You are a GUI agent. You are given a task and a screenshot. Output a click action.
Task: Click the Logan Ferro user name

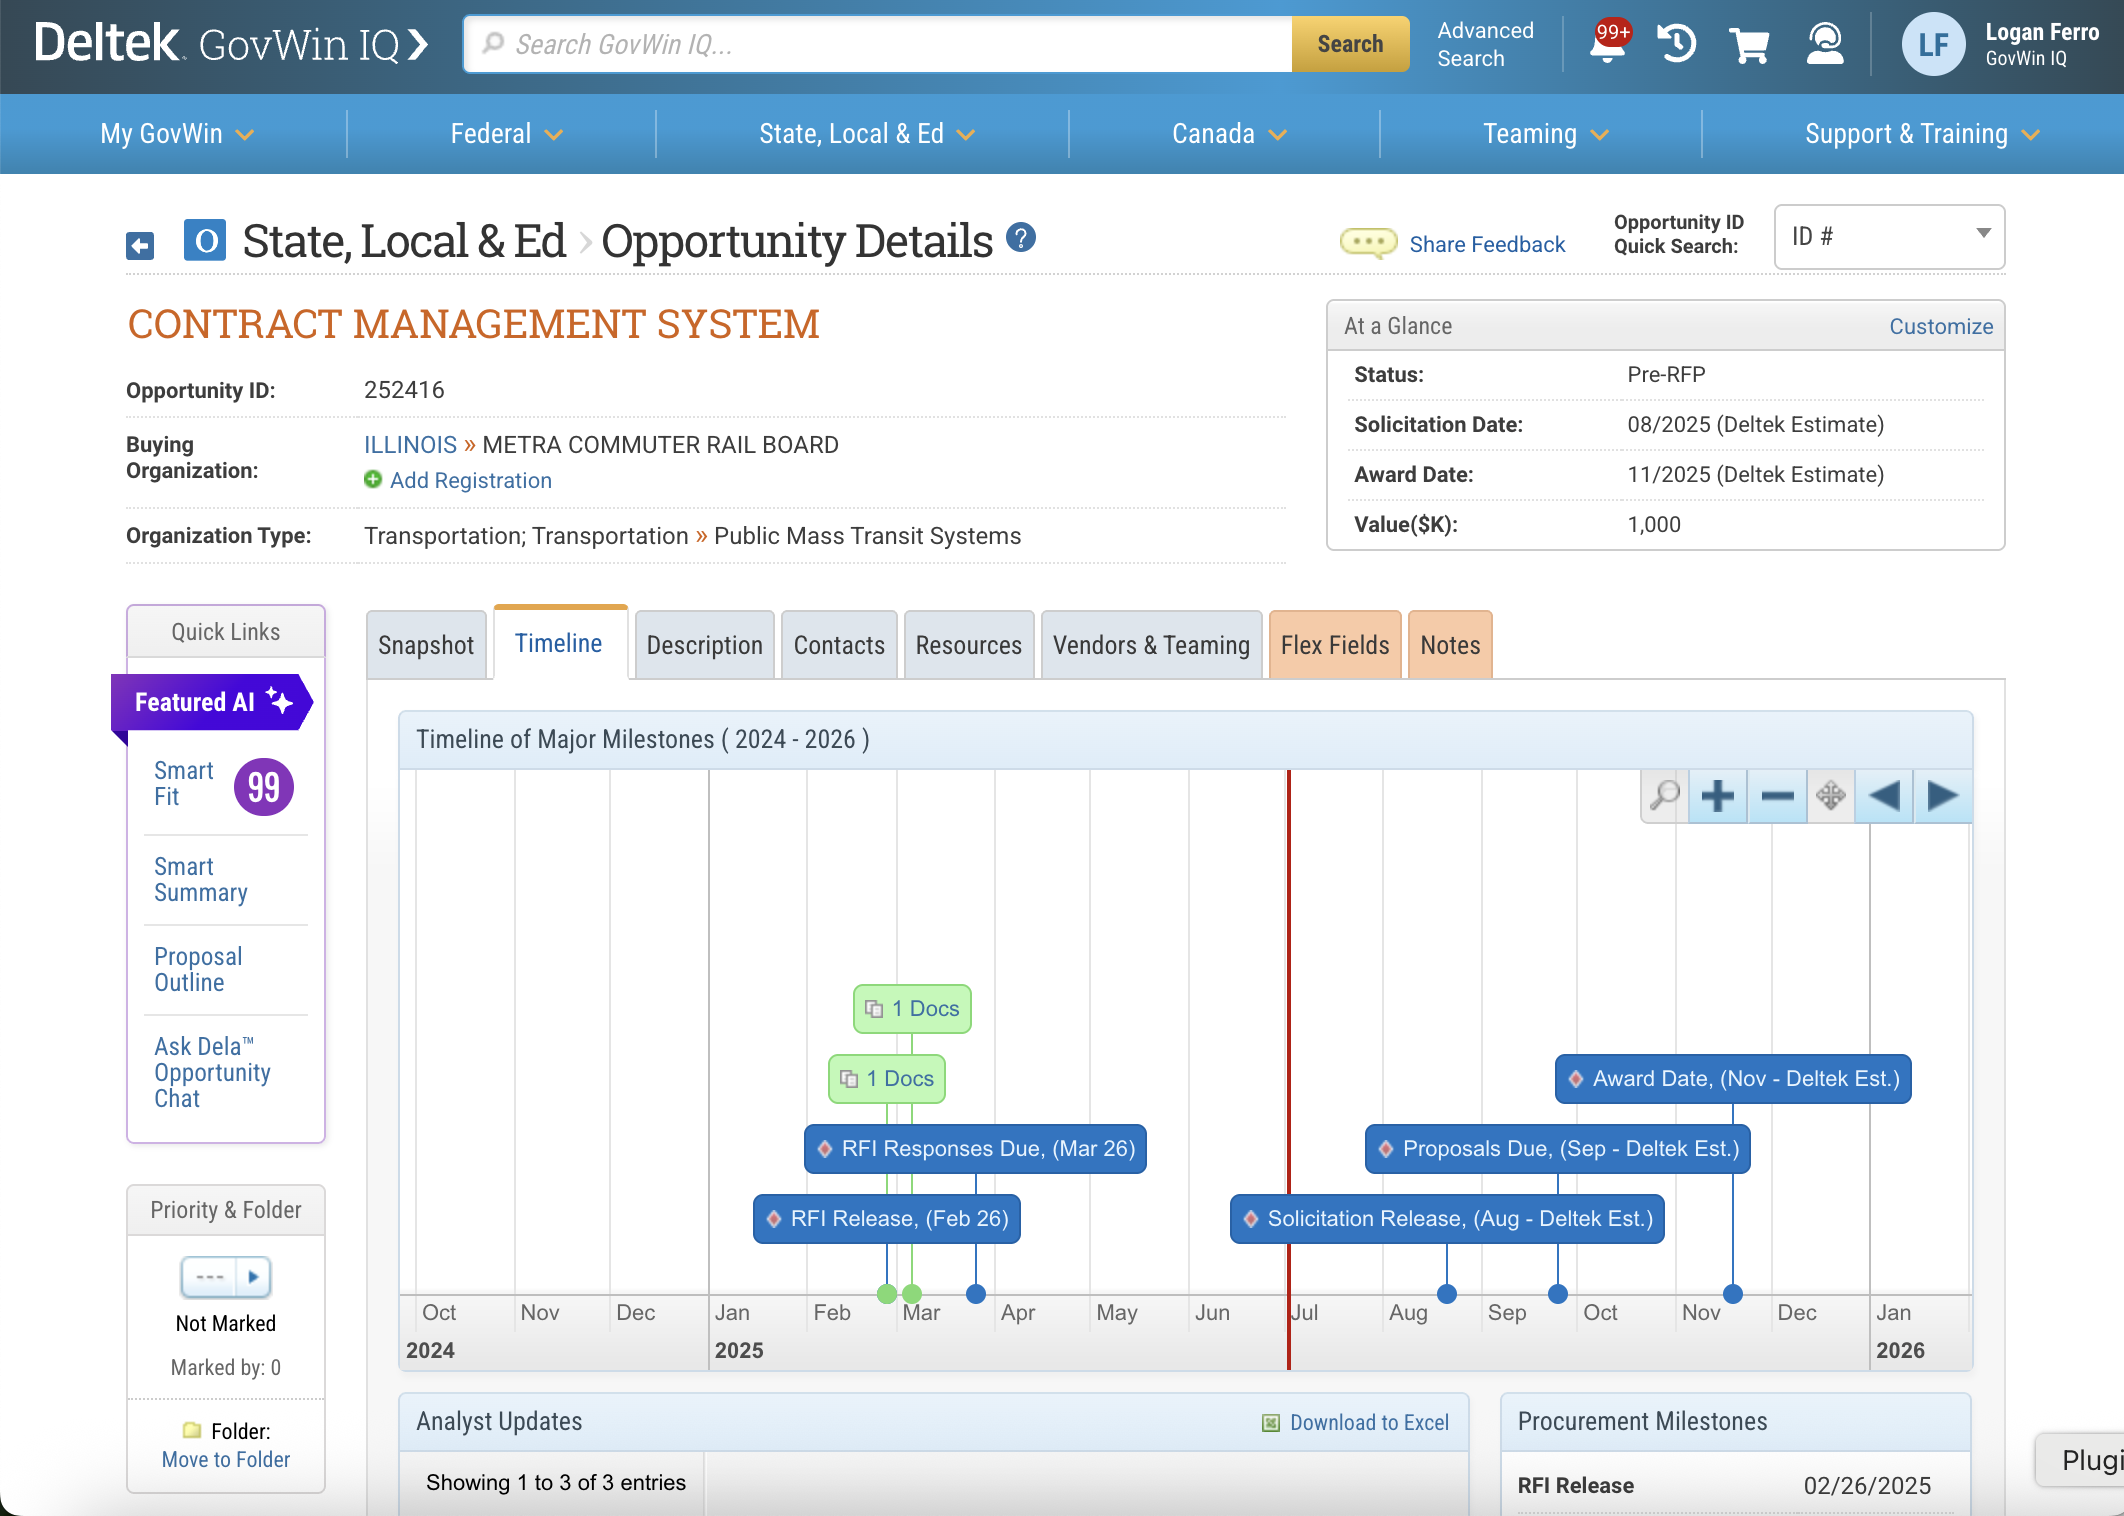(2042, 32)
